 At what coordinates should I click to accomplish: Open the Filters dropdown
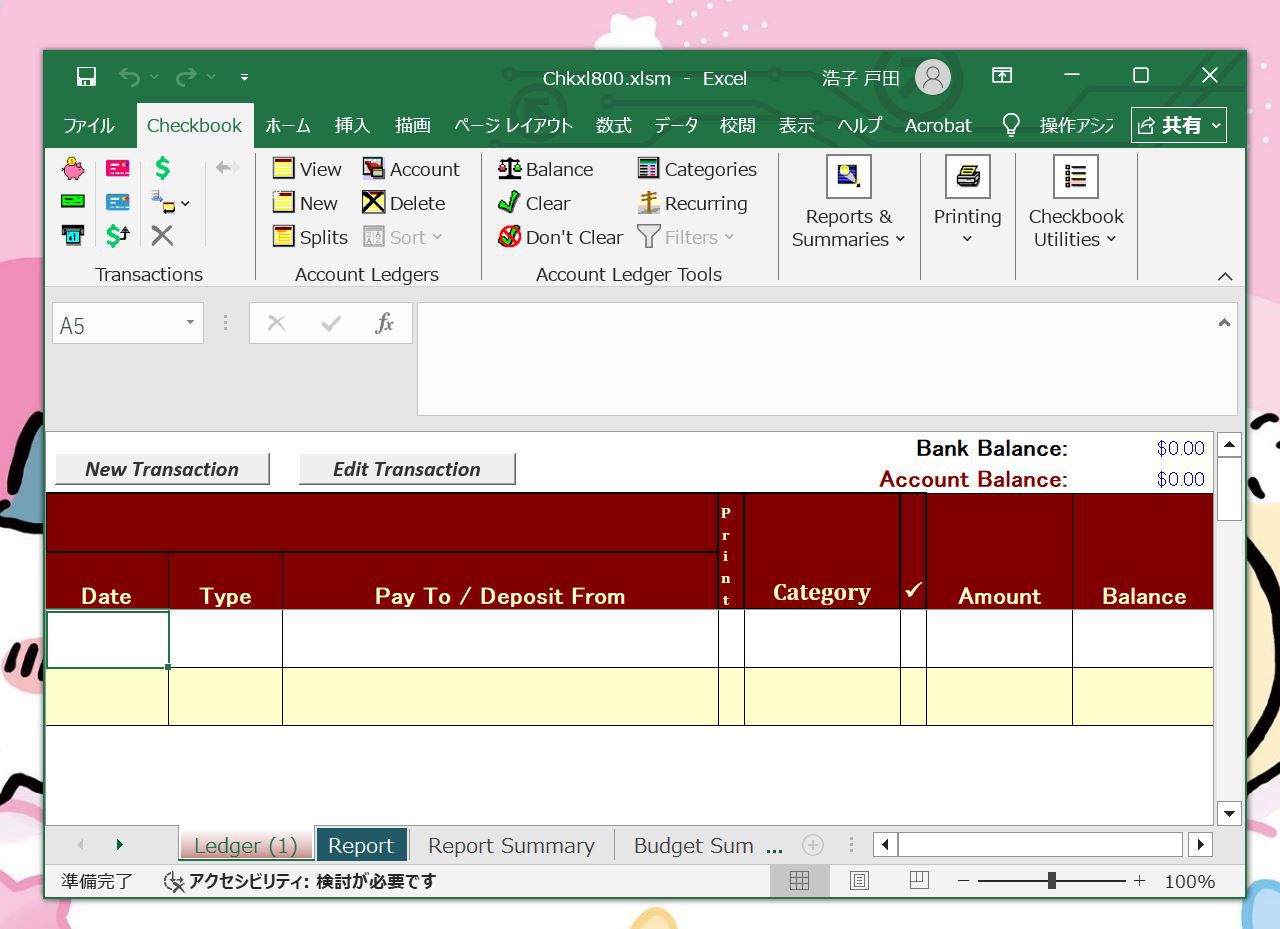(x=686, y=237)
